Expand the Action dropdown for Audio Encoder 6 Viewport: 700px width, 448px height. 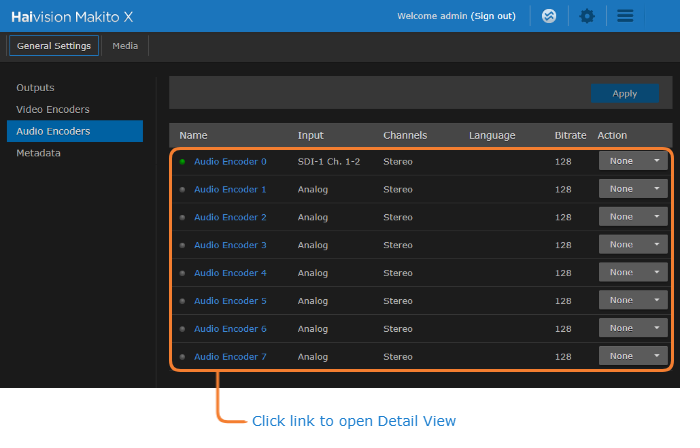click(632, 328)
